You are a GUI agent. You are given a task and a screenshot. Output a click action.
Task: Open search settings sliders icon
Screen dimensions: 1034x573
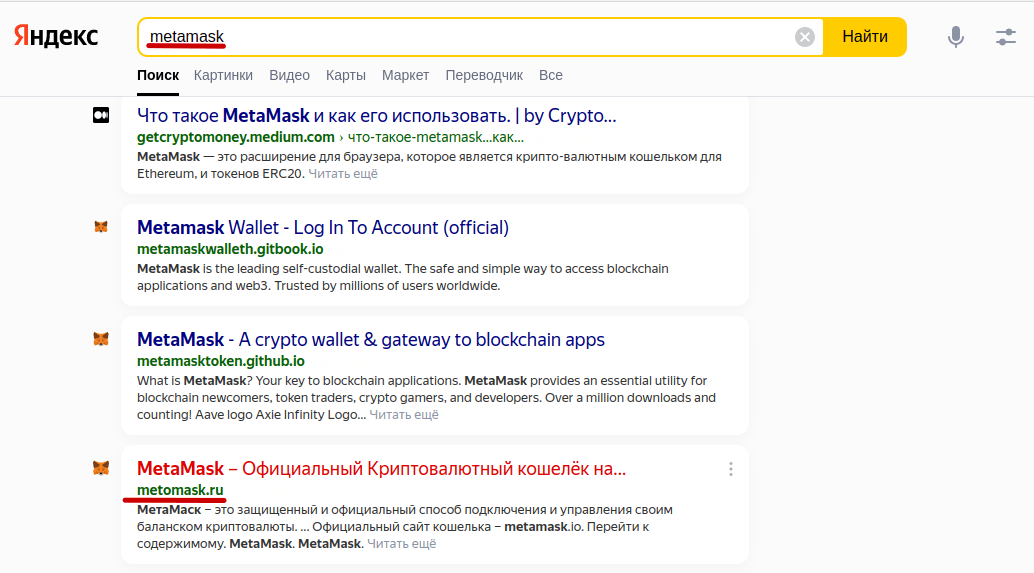[x=1006, y=37]
